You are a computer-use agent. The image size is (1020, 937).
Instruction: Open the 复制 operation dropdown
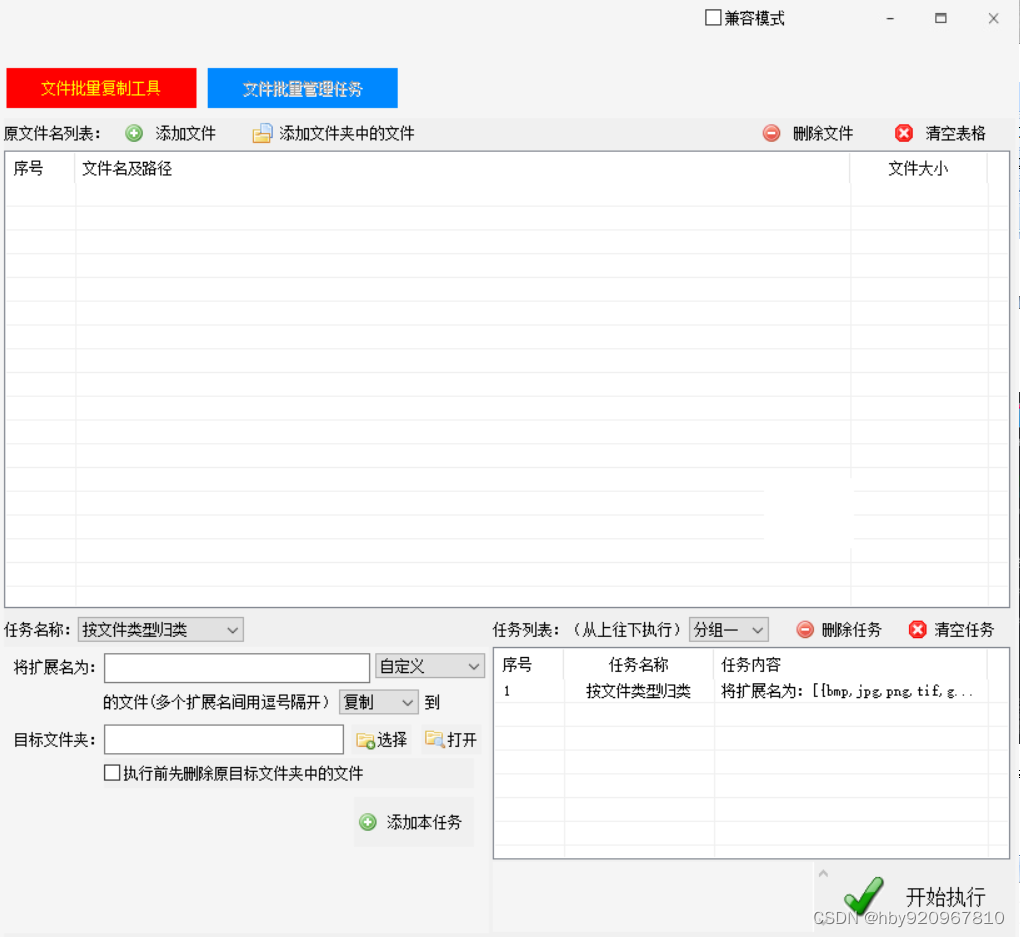378,702
